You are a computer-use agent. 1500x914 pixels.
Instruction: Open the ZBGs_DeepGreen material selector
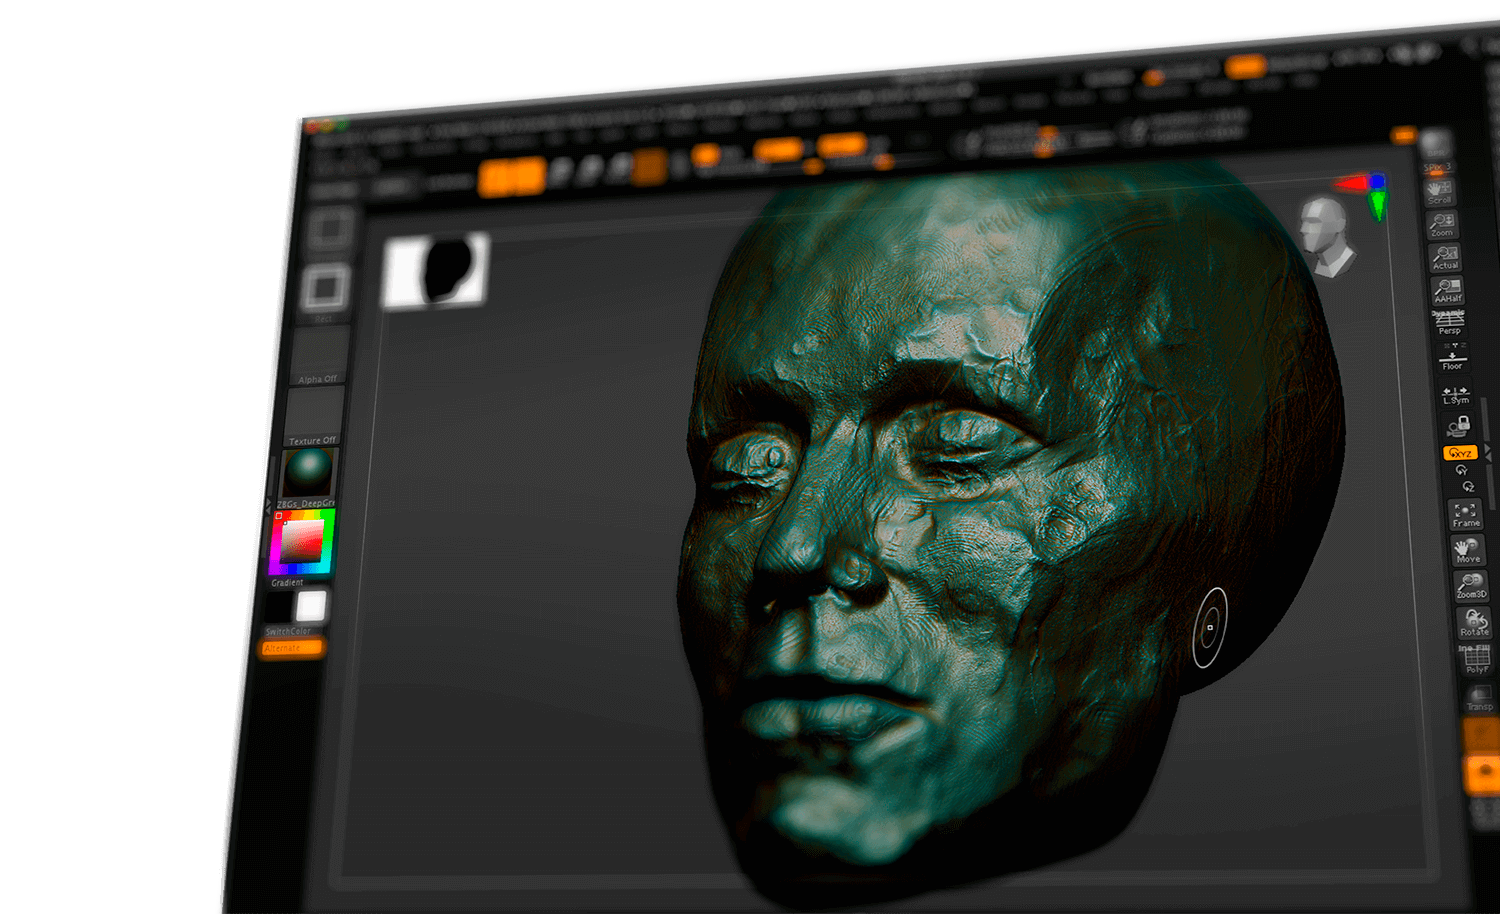point(307,477)
